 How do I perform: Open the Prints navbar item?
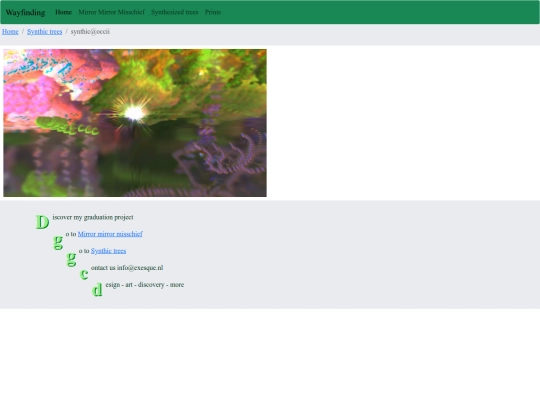tap(213, 12)
